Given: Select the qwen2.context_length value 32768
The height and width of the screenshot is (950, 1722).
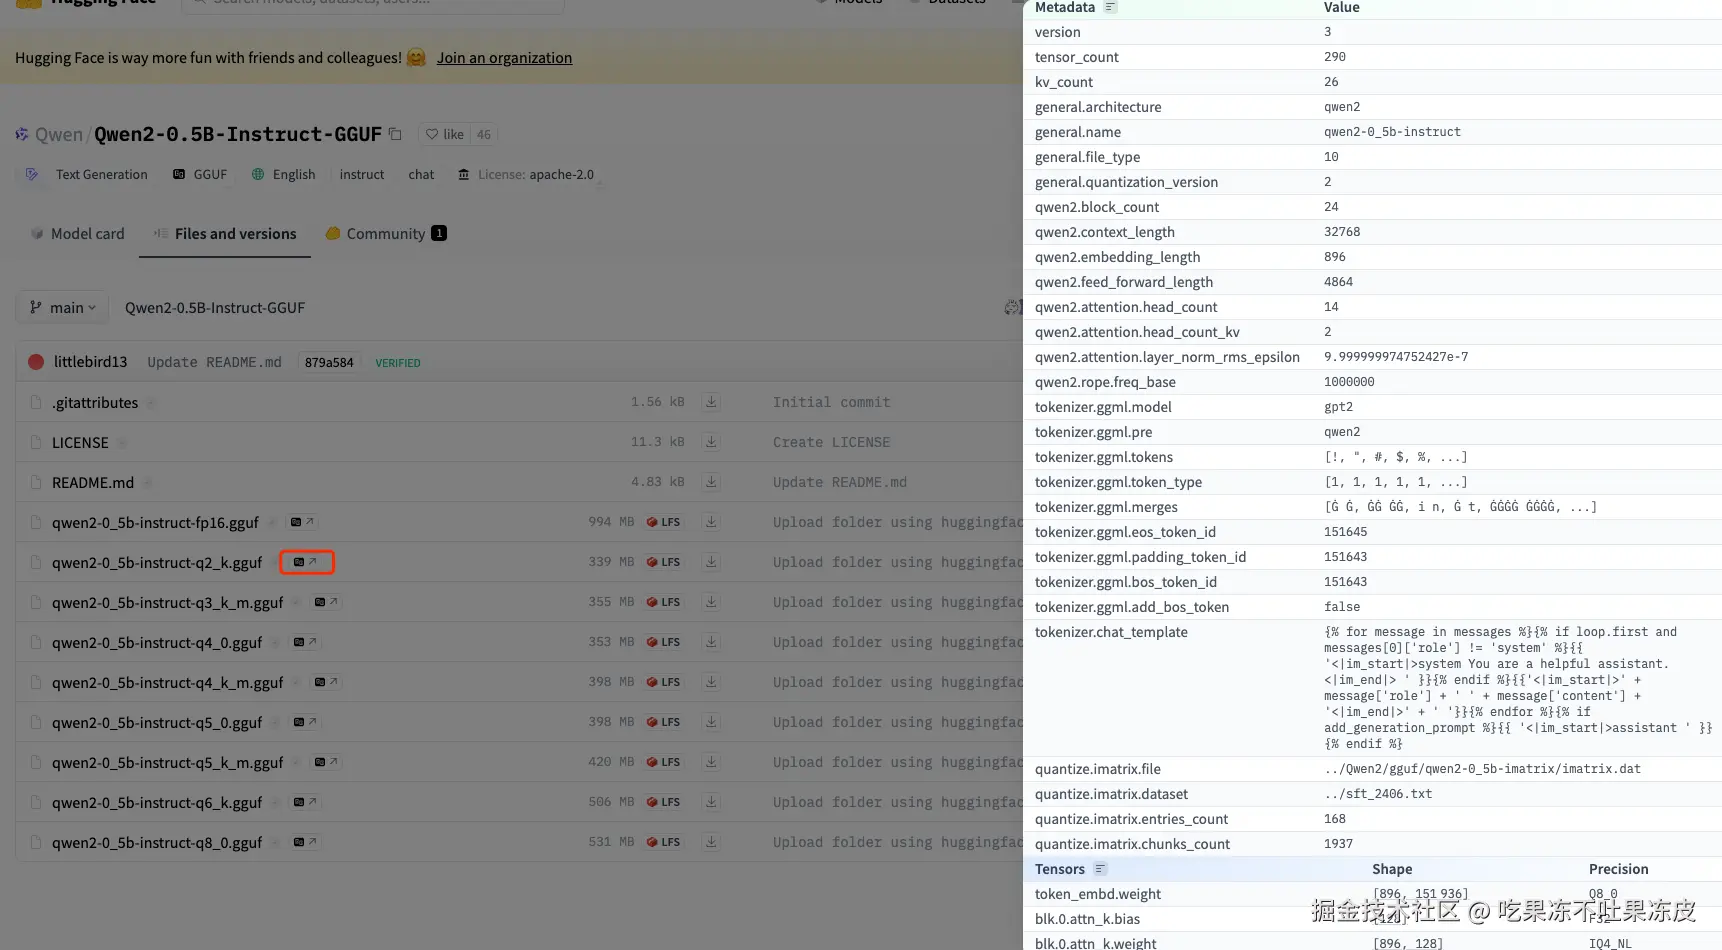Looking at the screenshot, I should (1342, 232).
